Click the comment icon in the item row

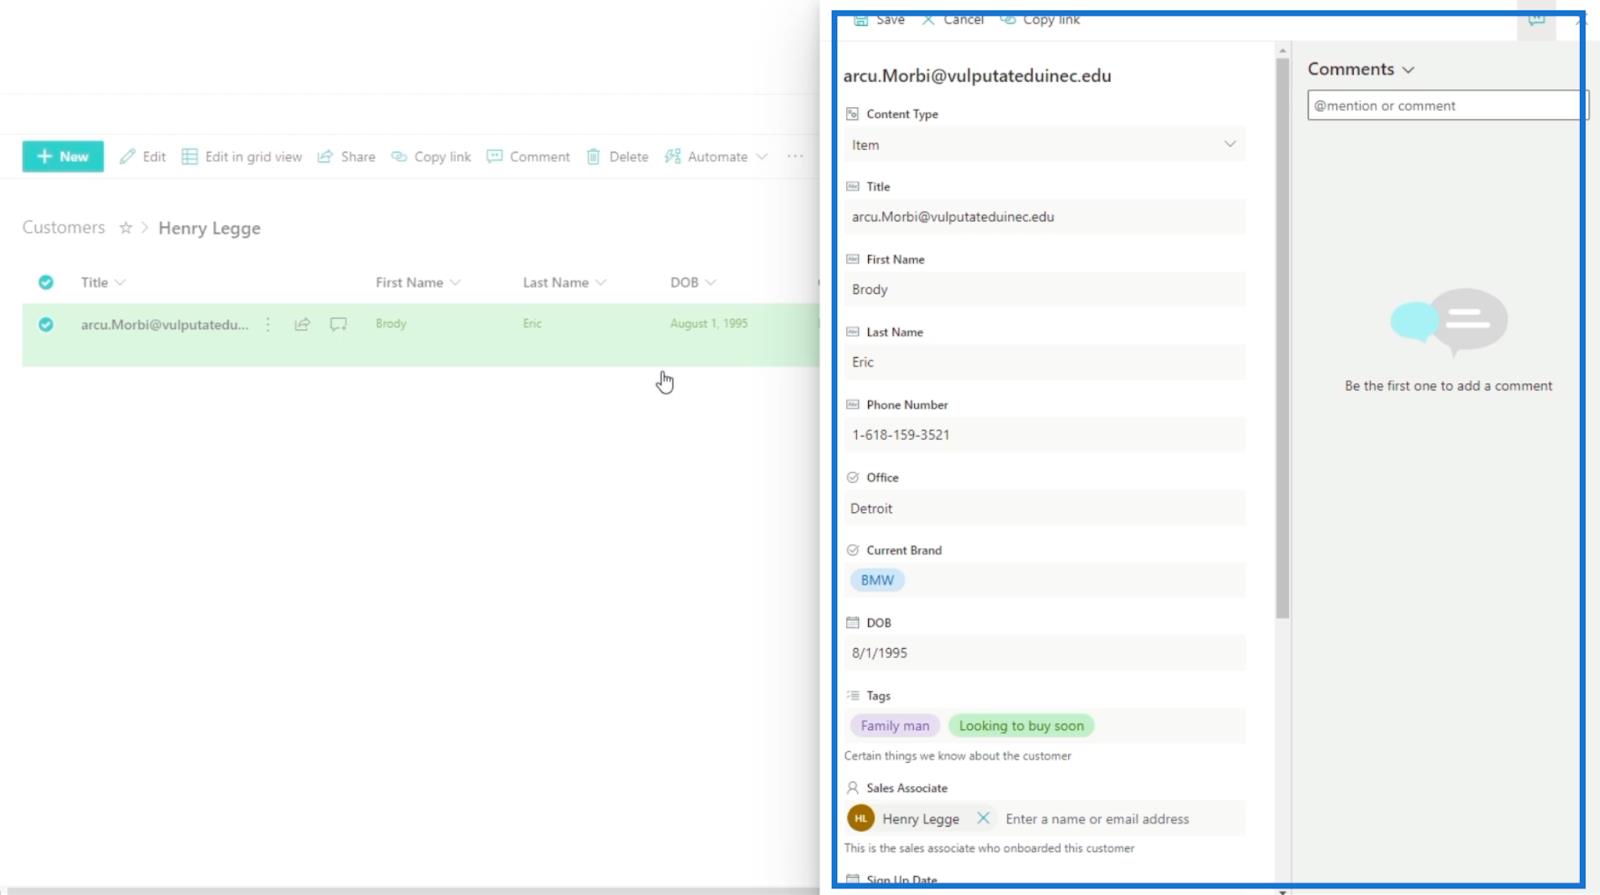tap(339, 324)
